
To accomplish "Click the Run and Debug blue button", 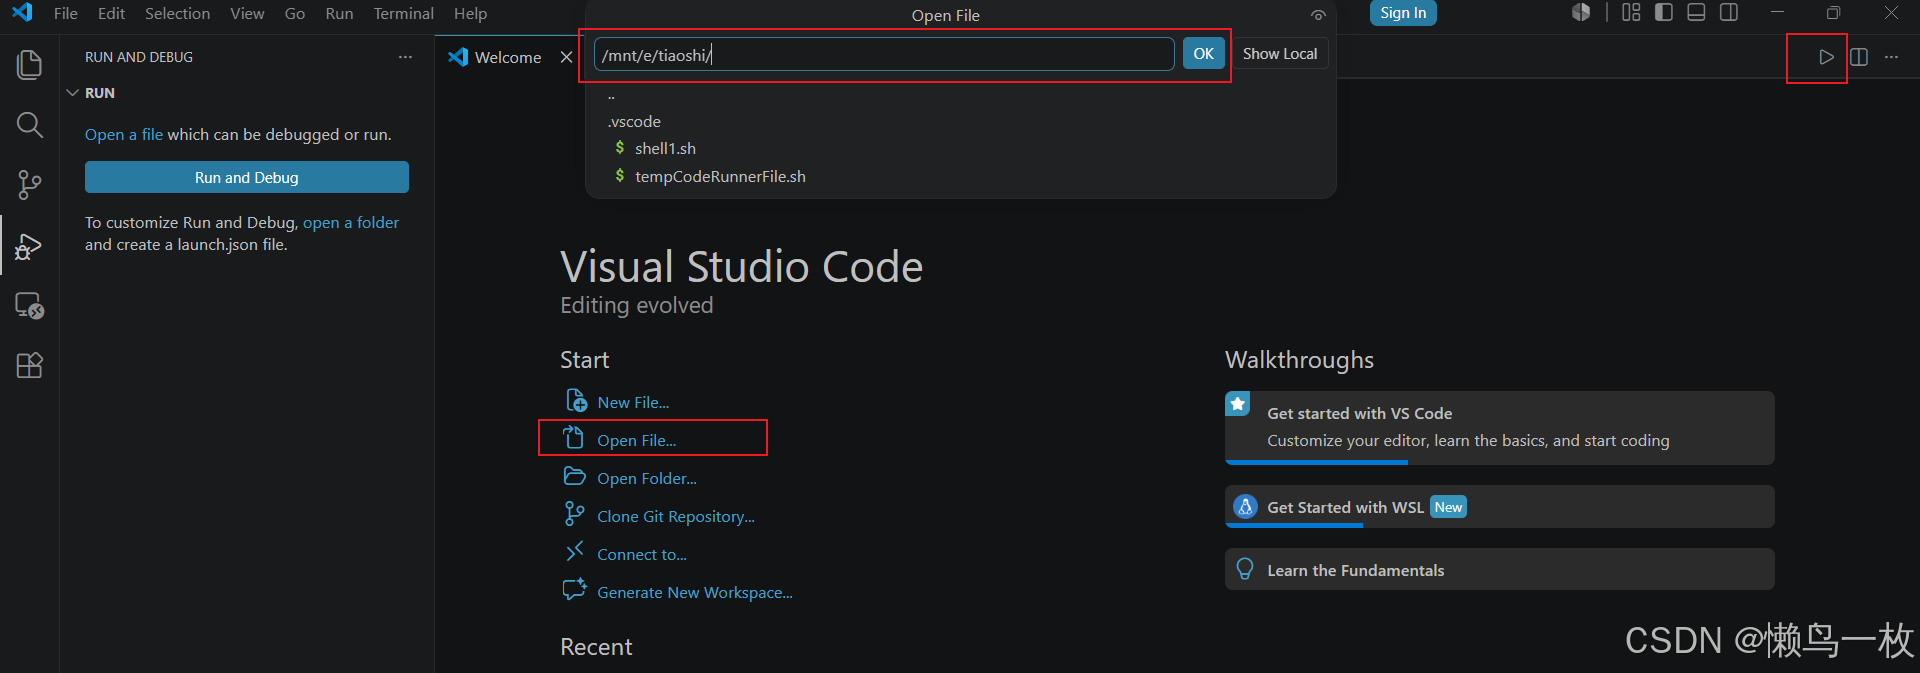I will point(247,177).
